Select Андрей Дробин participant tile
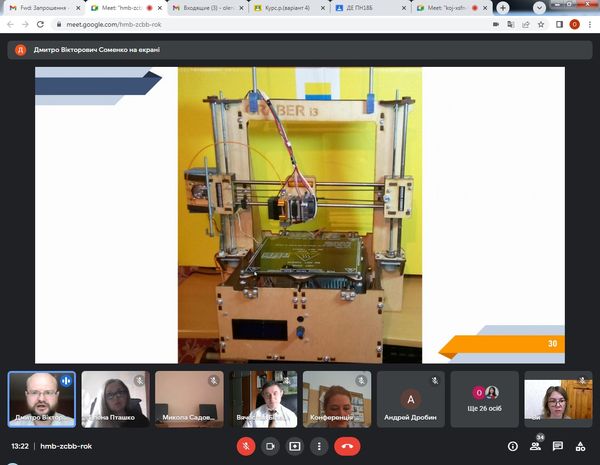The image size is (600, 465). 410,400
